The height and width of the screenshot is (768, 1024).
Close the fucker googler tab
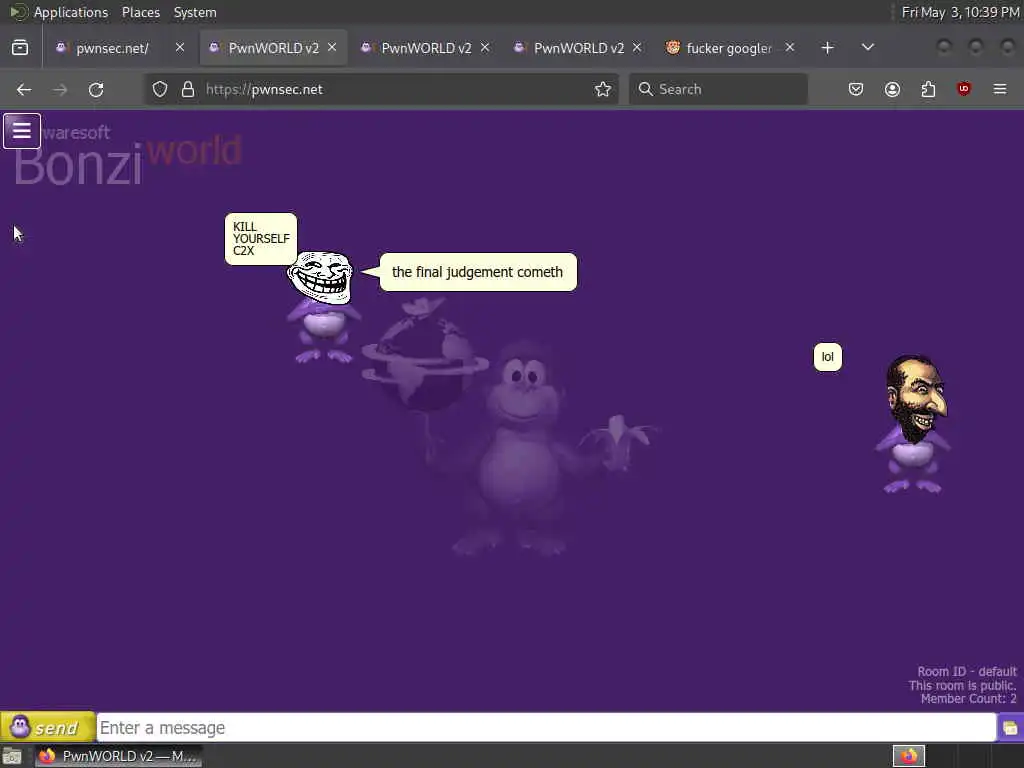pos(790,48)
